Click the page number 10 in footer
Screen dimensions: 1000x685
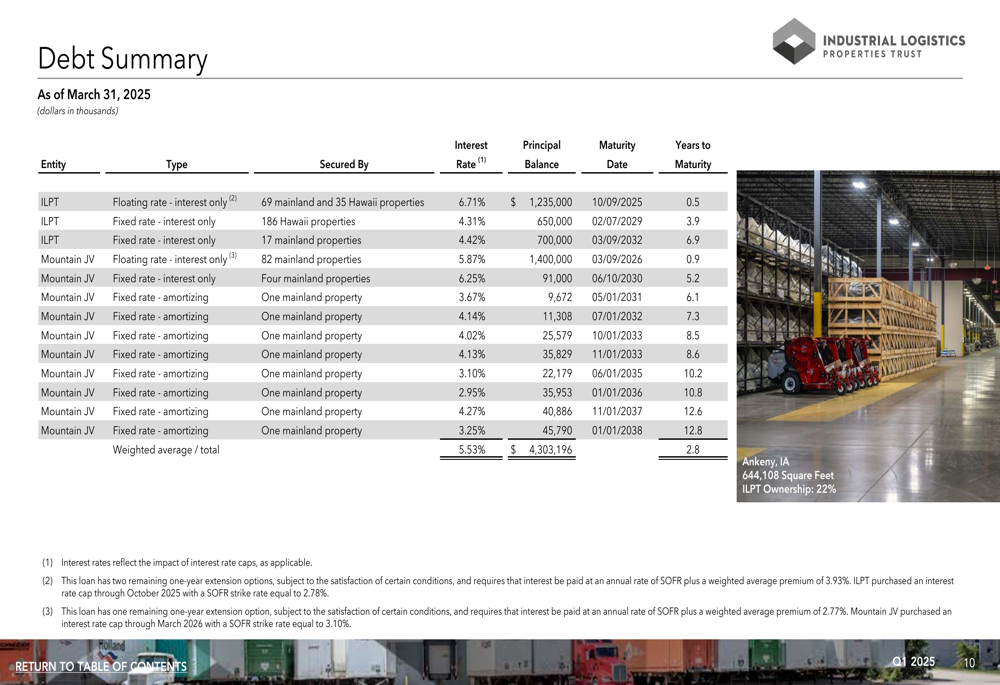click(x=969, y=663)
